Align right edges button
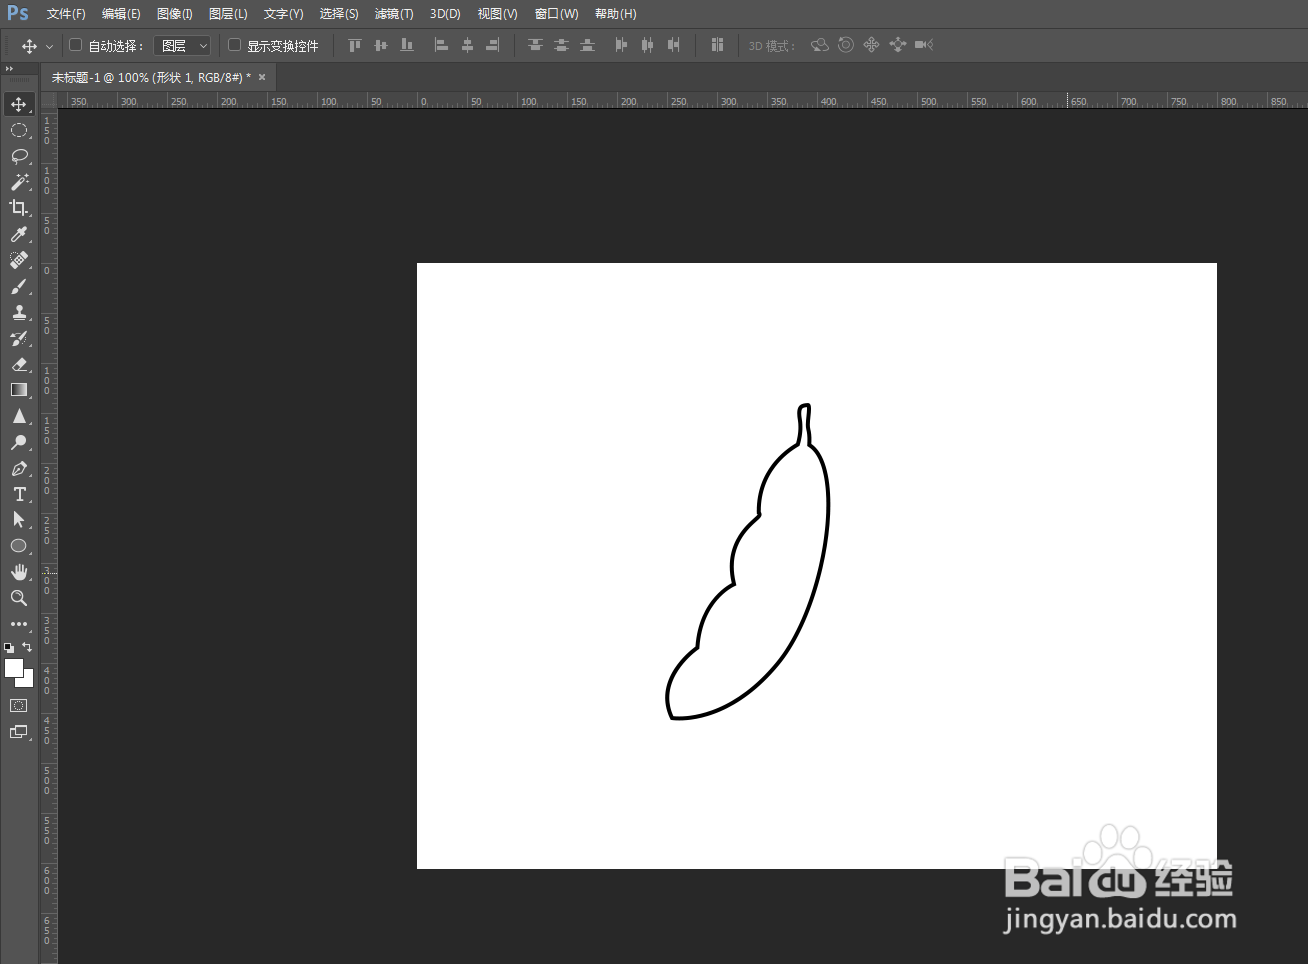This screenshot has height=964, width=1308. point(493,45)
